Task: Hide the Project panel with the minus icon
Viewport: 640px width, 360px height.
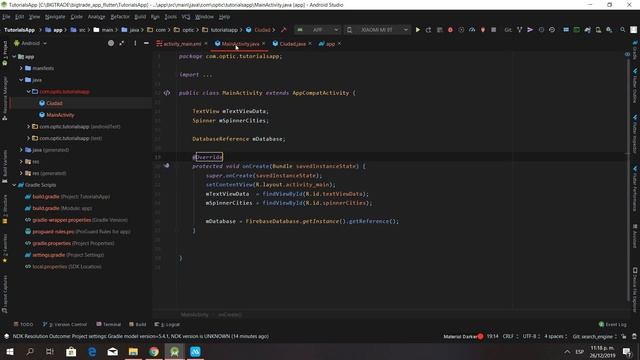Action: tap(146, 43)
